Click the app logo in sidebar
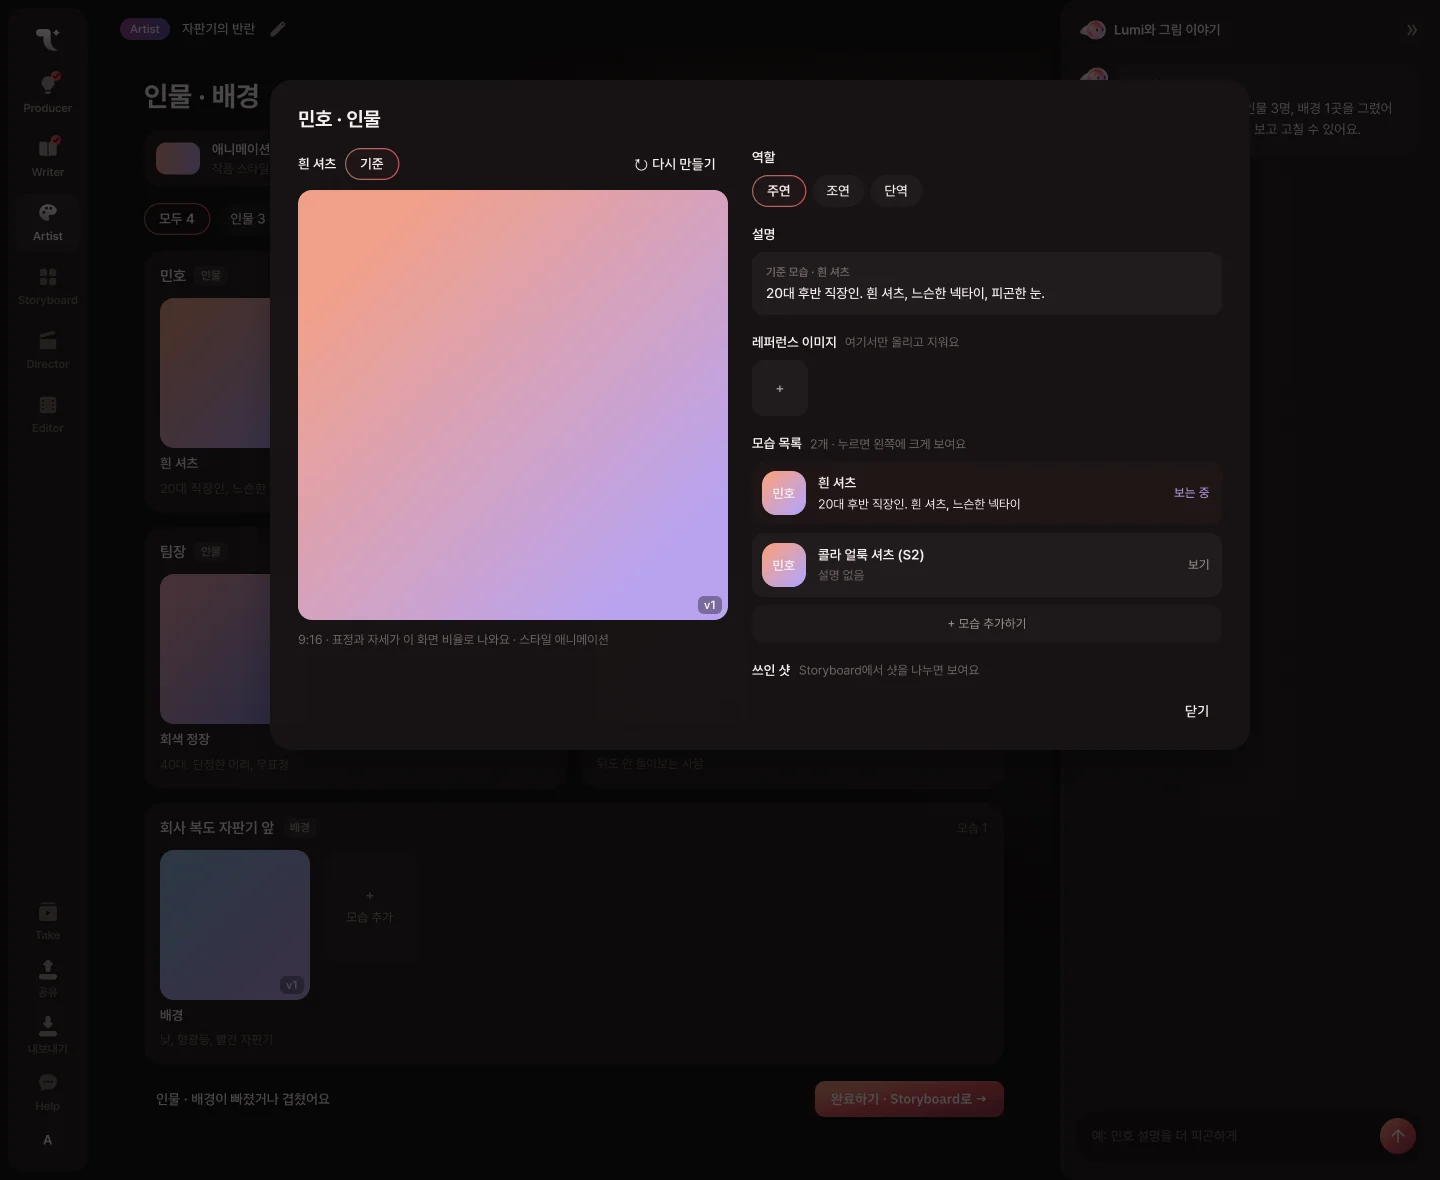Image resolution: width=1440 pixels, height=1180 pixels. pyautogui.click(x=47, y=38)
